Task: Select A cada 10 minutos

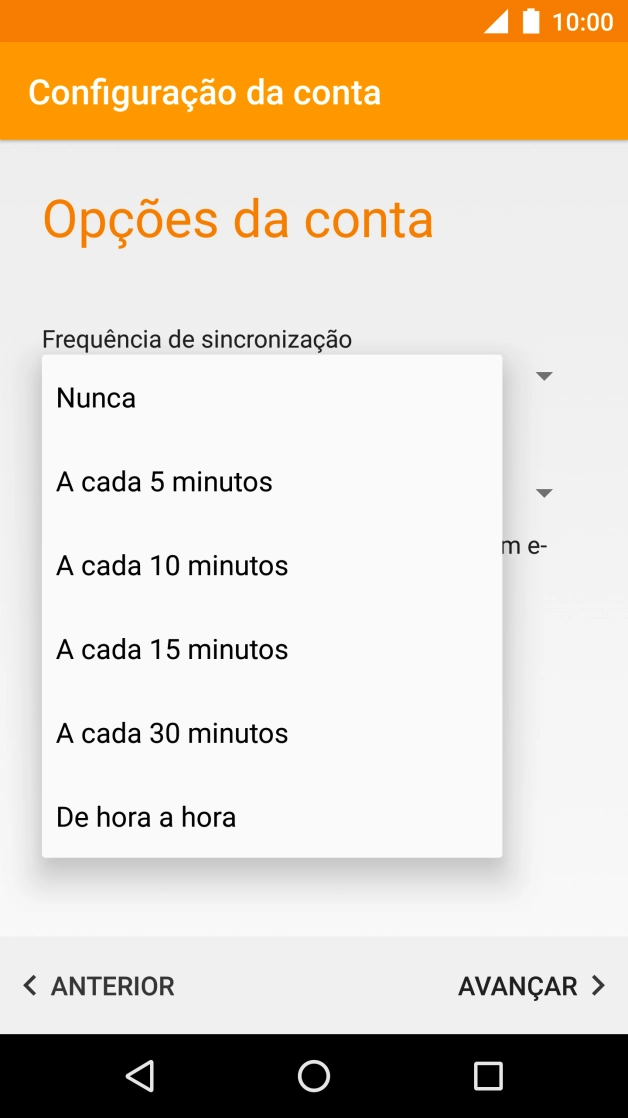Action: pos(170,565)
